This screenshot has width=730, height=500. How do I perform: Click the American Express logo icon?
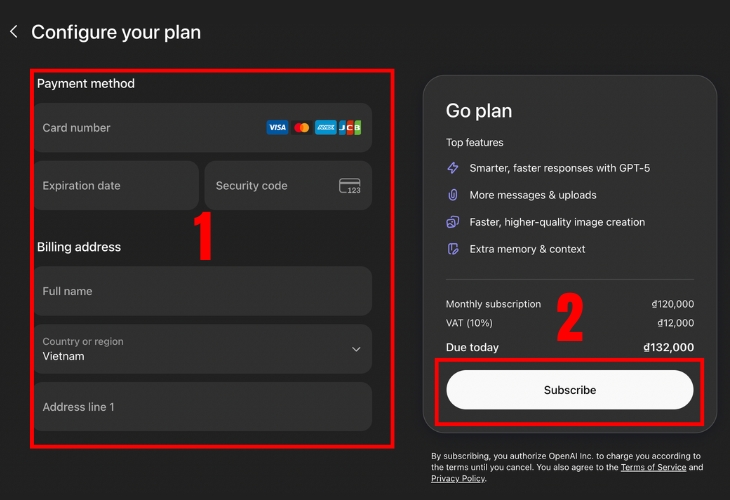pyautogui.click(x=325, y=128)
